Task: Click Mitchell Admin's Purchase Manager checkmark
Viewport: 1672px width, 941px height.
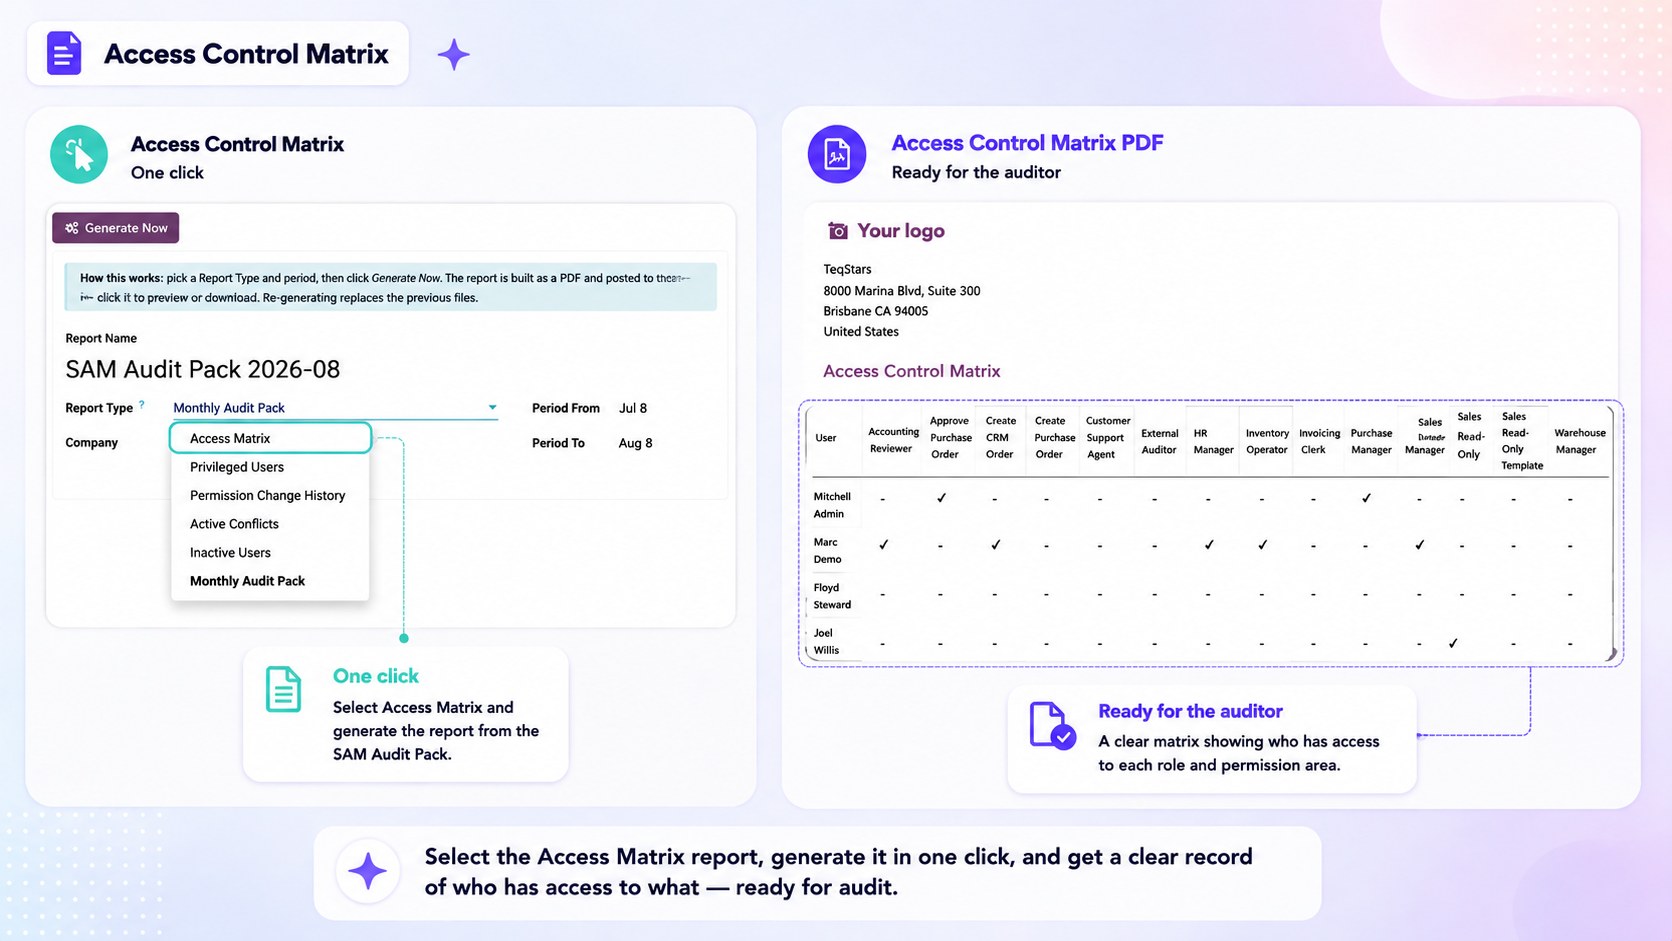Action: [x=1366, y=497]
